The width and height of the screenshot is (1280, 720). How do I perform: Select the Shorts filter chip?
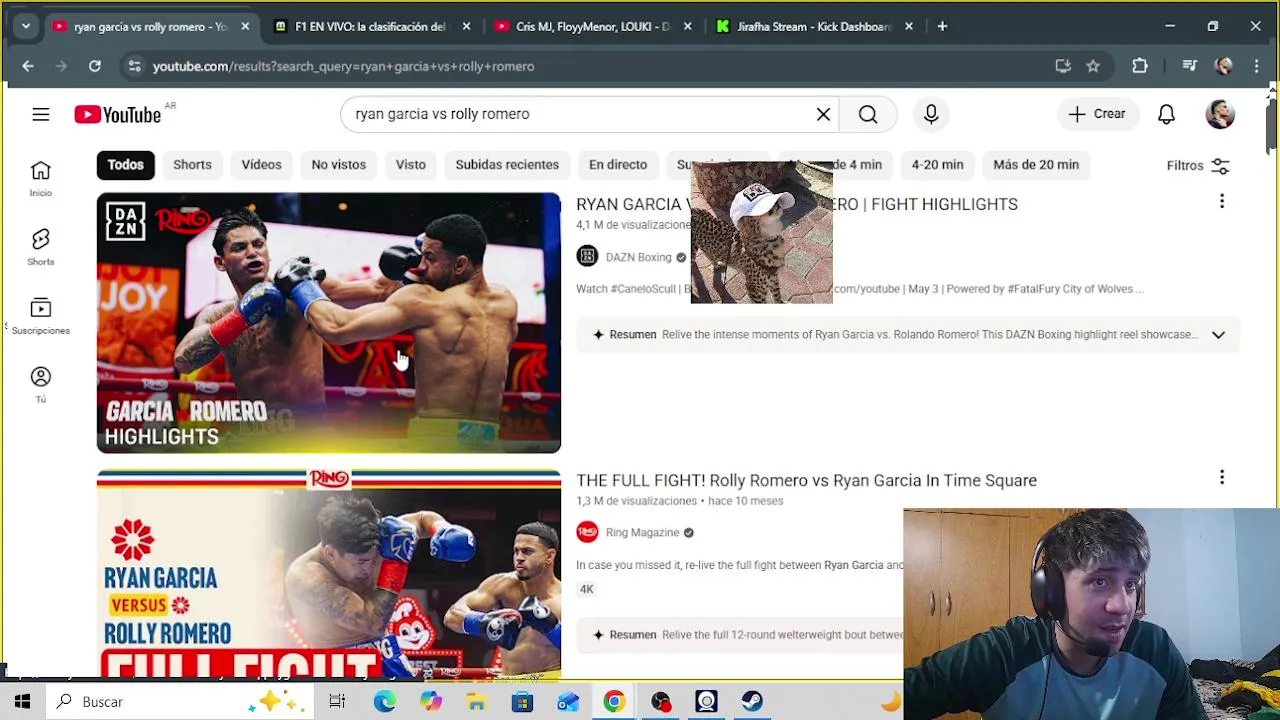tap(192, 164)
